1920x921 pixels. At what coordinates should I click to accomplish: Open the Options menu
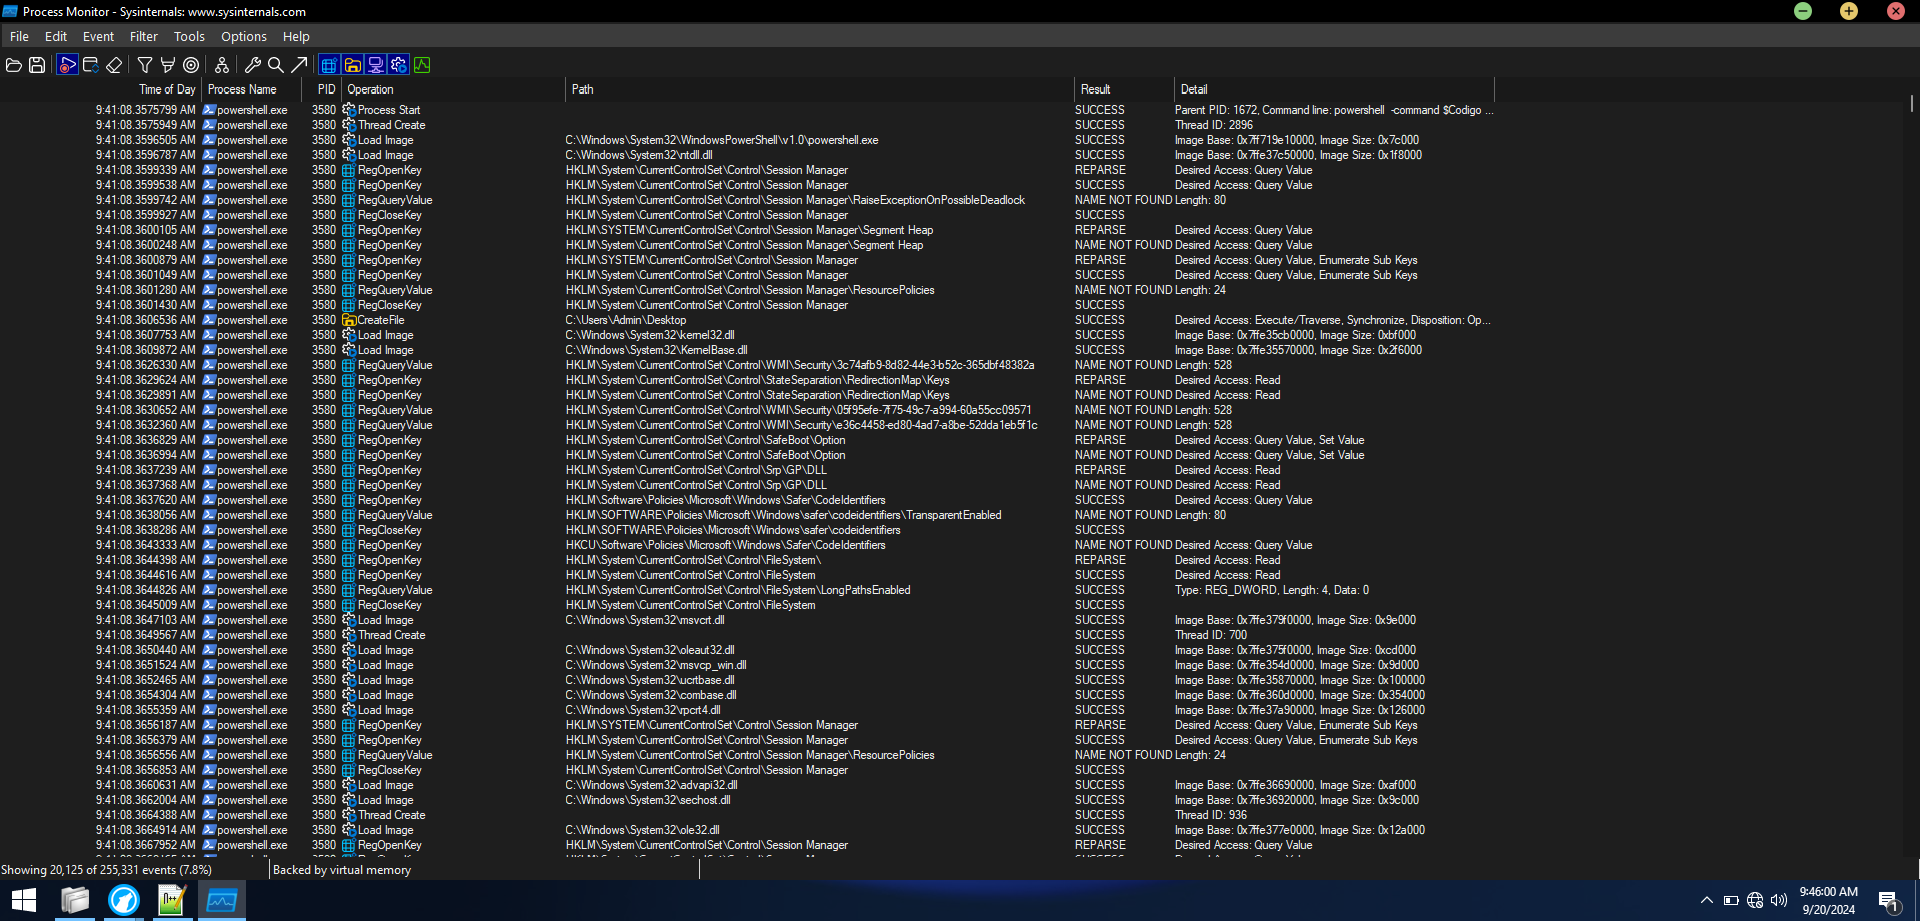(244, 36)
